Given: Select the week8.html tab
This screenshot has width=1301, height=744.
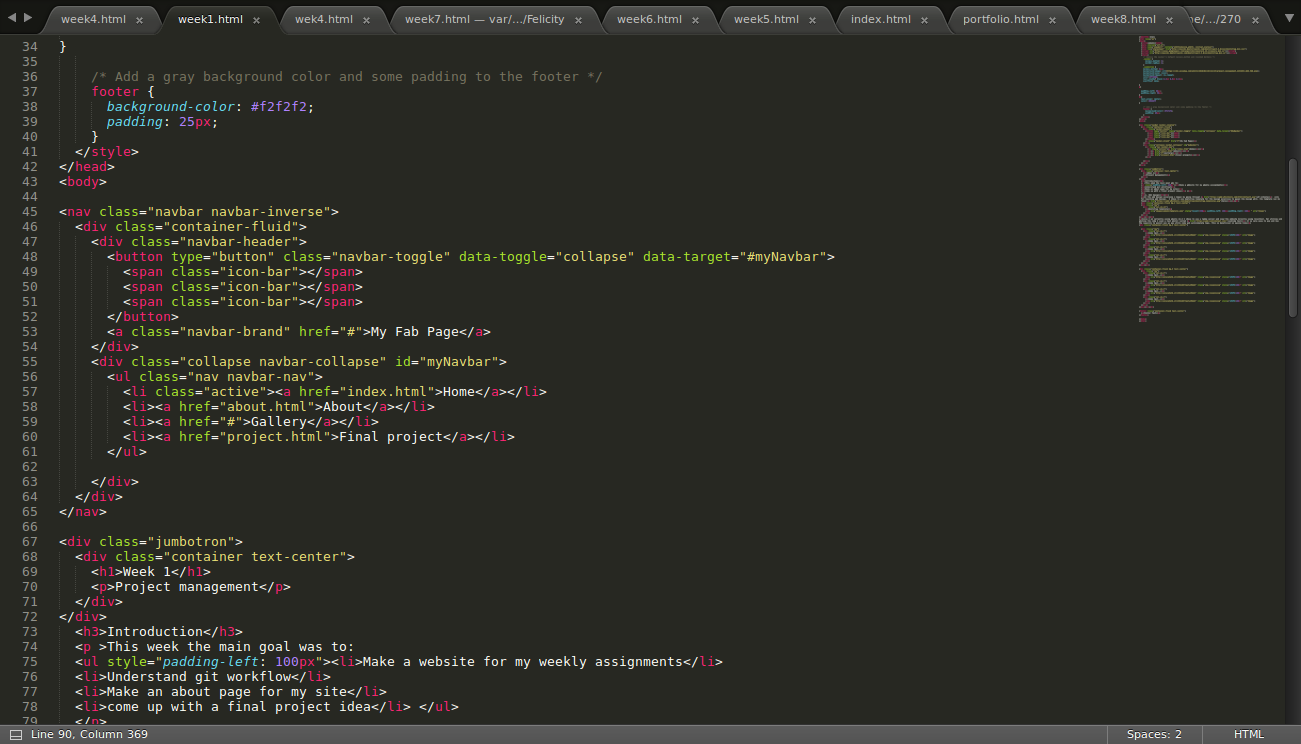Looking at the screenshot, I should (x=1123, y=19).
